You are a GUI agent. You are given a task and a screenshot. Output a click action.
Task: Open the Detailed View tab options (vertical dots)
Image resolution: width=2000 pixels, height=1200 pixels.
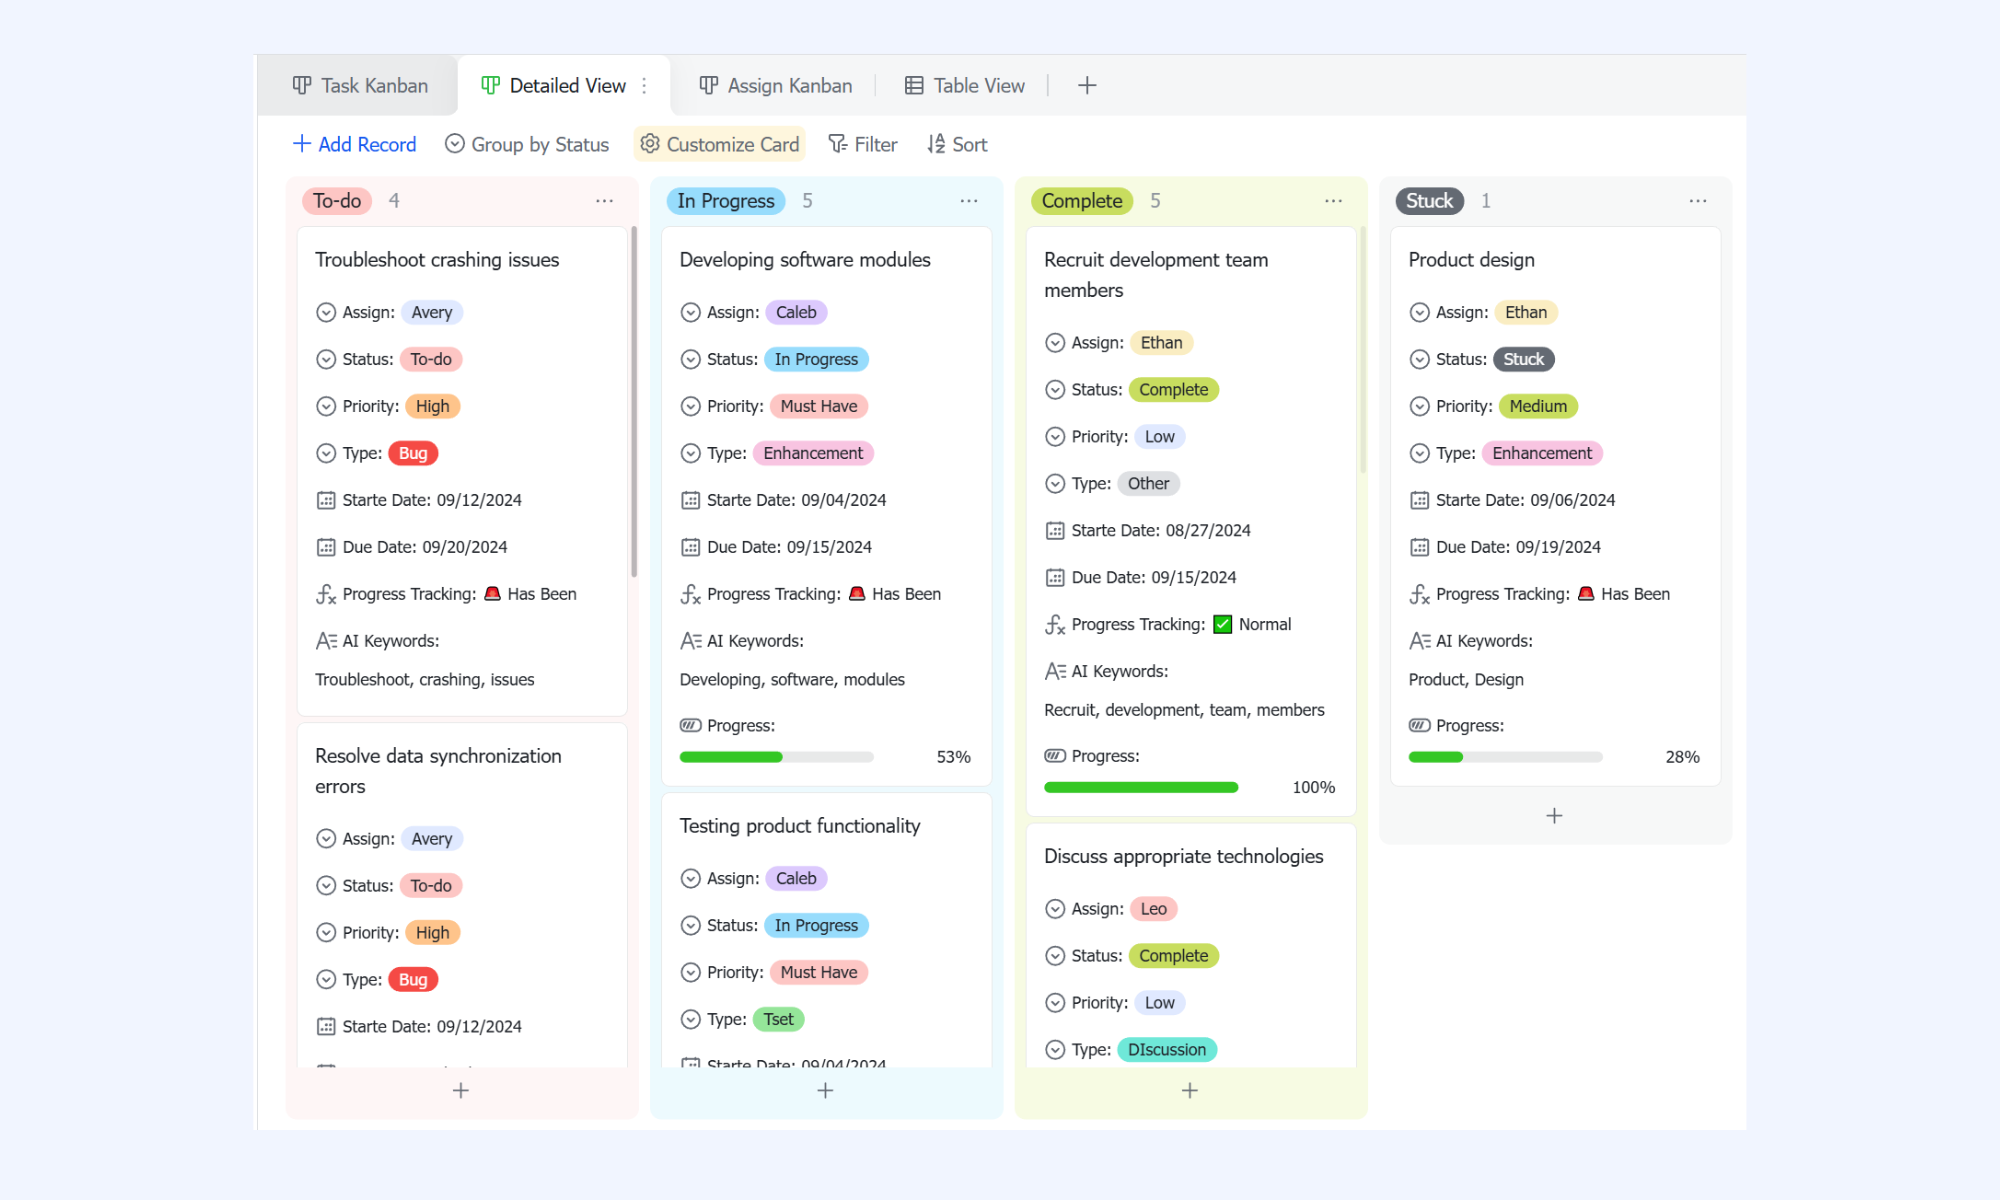[644, 86]
